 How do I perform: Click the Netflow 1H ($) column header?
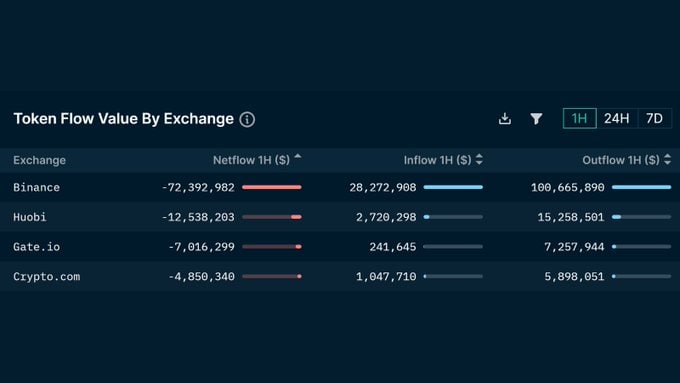click(x=251, y=160)
